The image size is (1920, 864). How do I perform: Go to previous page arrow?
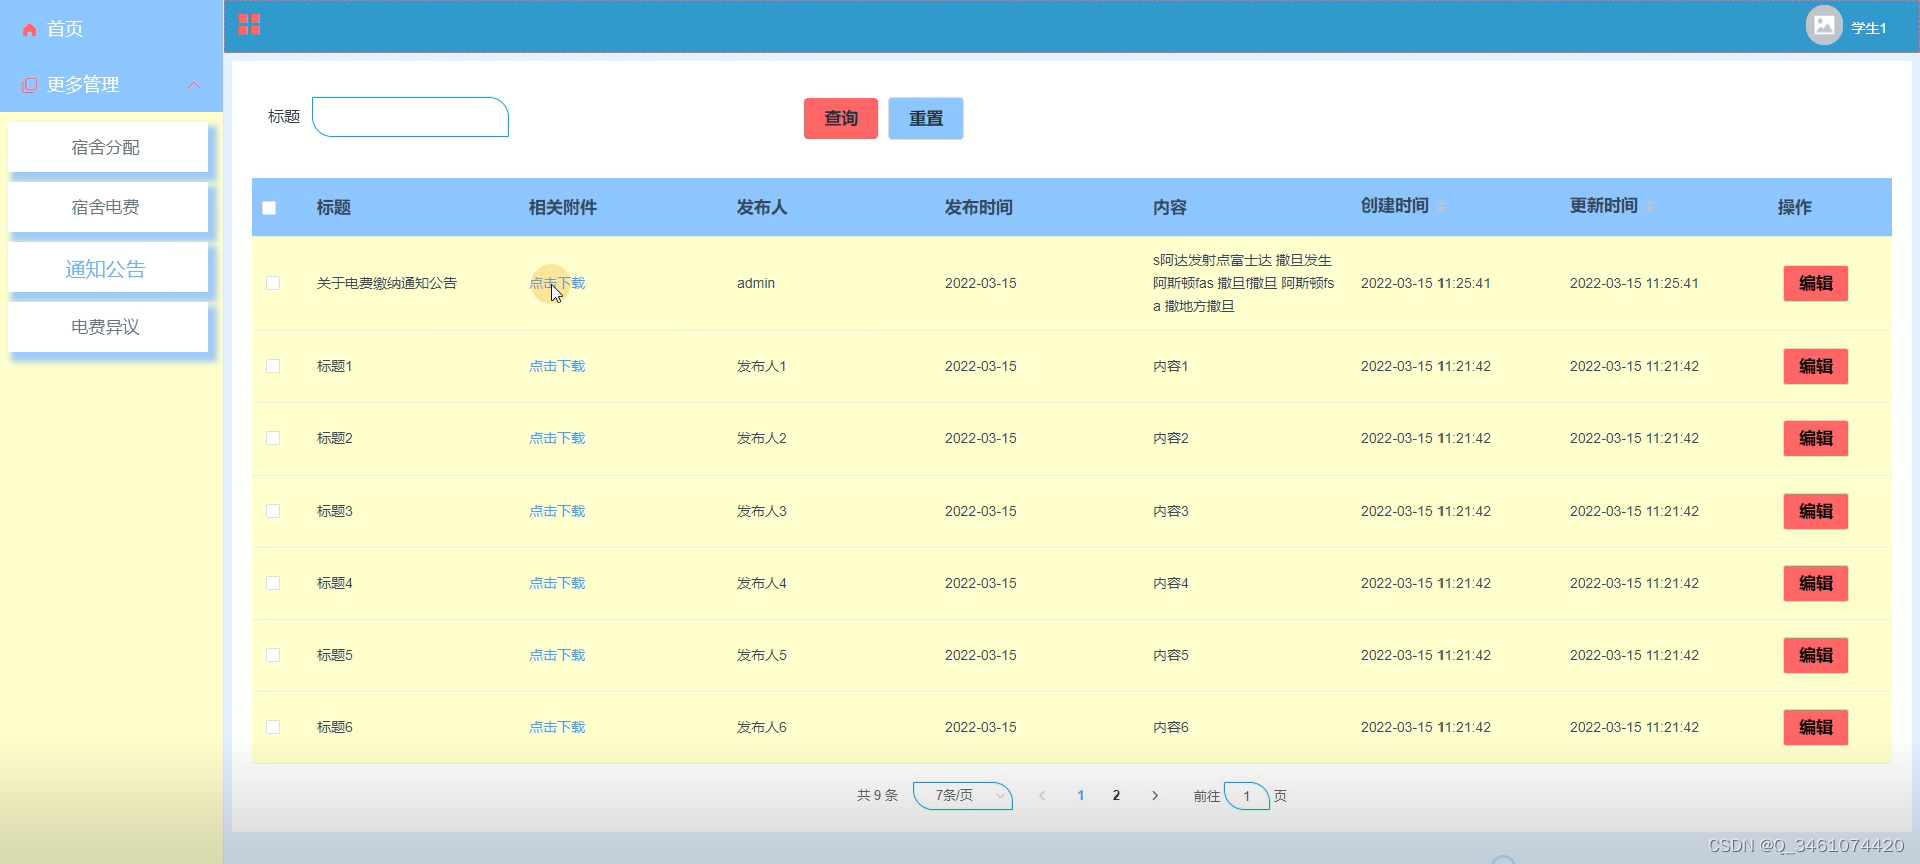pos(1042,796)
